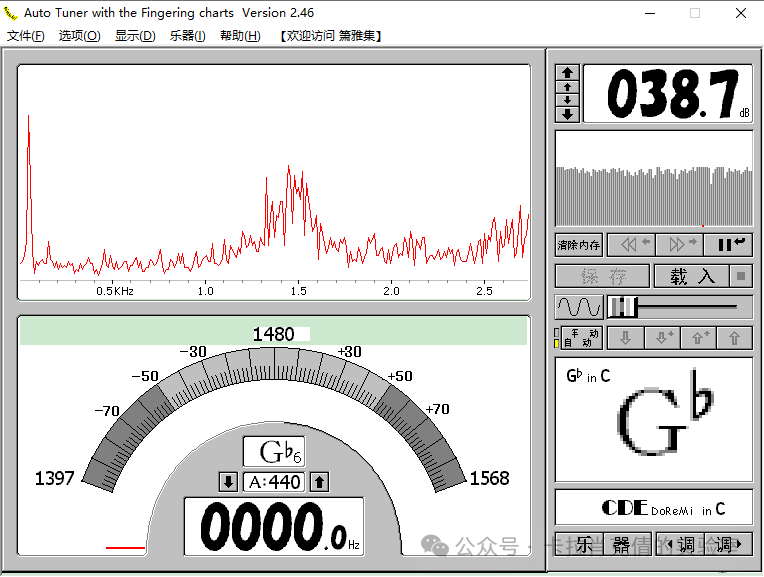Click the sine wave tone generator icon
Screen dimensions: 764x577
tap(578, 307)
